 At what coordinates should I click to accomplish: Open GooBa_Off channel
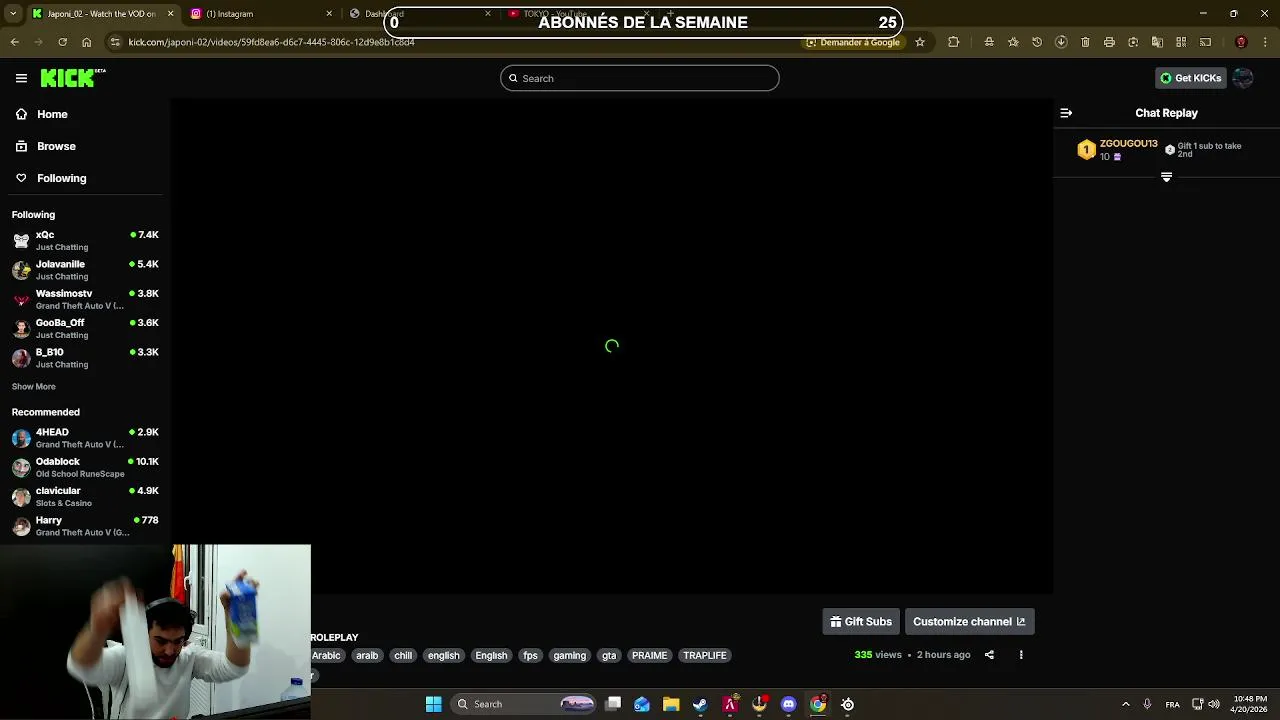(85, 329)
